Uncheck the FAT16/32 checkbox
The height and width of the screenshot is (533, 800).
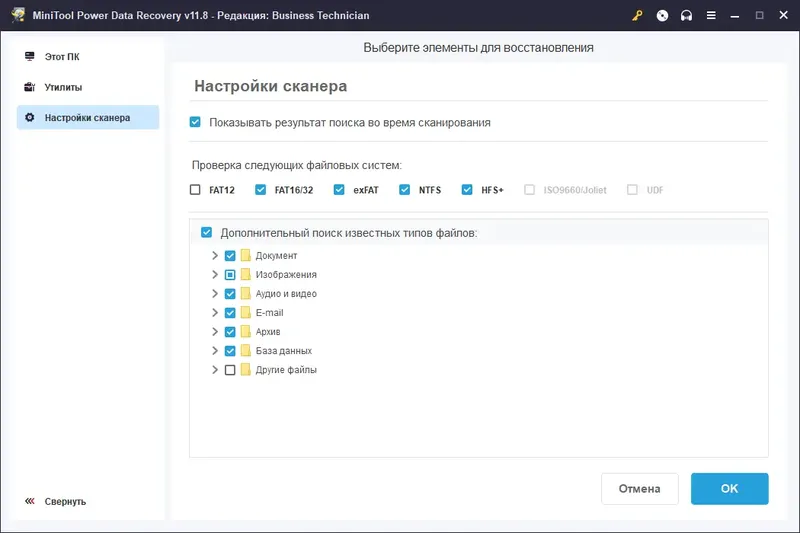(260, 190)
